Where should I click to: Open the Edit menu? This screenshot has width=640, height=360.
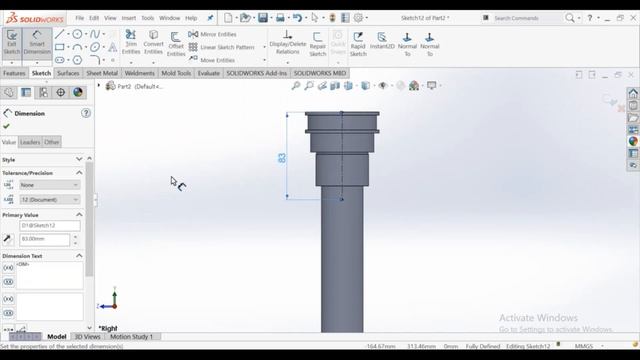click(94, 18)
